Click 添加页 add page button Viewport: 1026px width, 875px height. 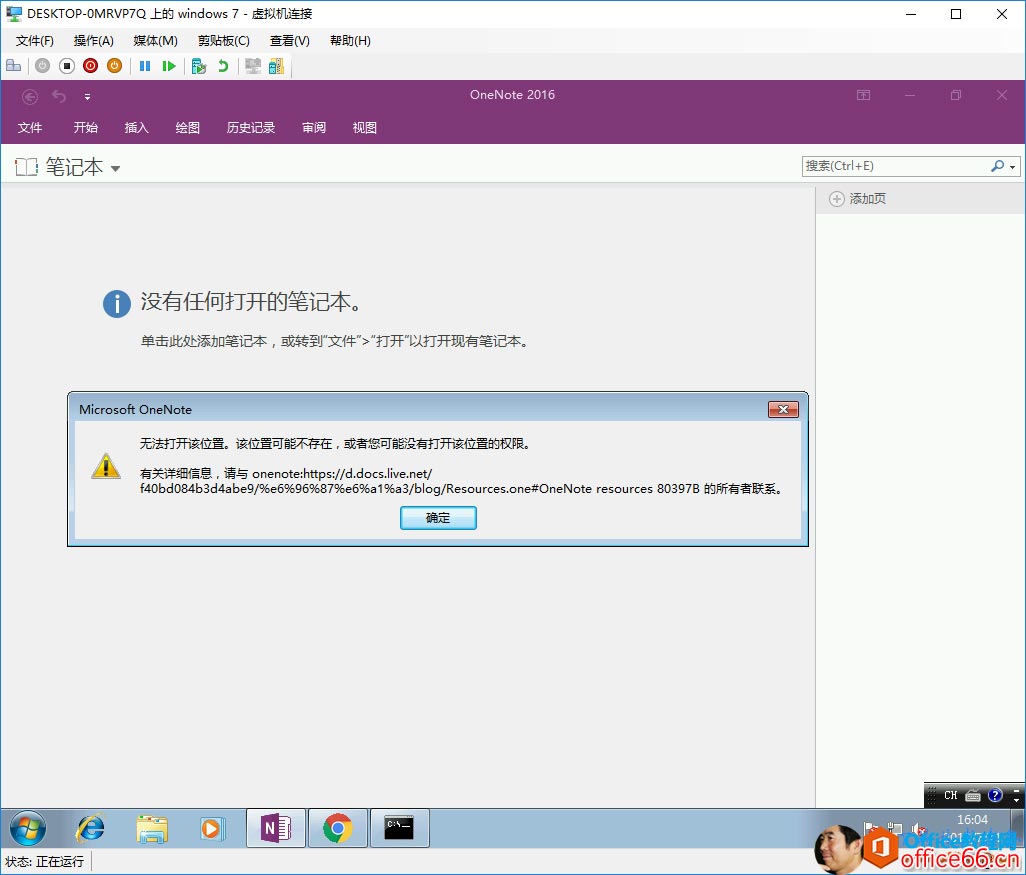pyautogui.click(x=858, y=199)
